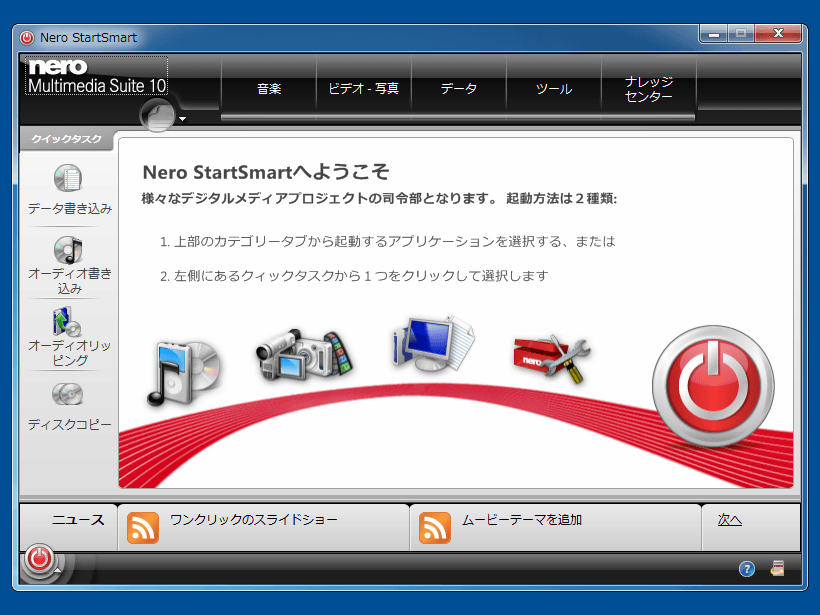Viewport: 820px width, 615px height.
Task: Click the camcorder and camera image
Action: (x=304, y=355)
